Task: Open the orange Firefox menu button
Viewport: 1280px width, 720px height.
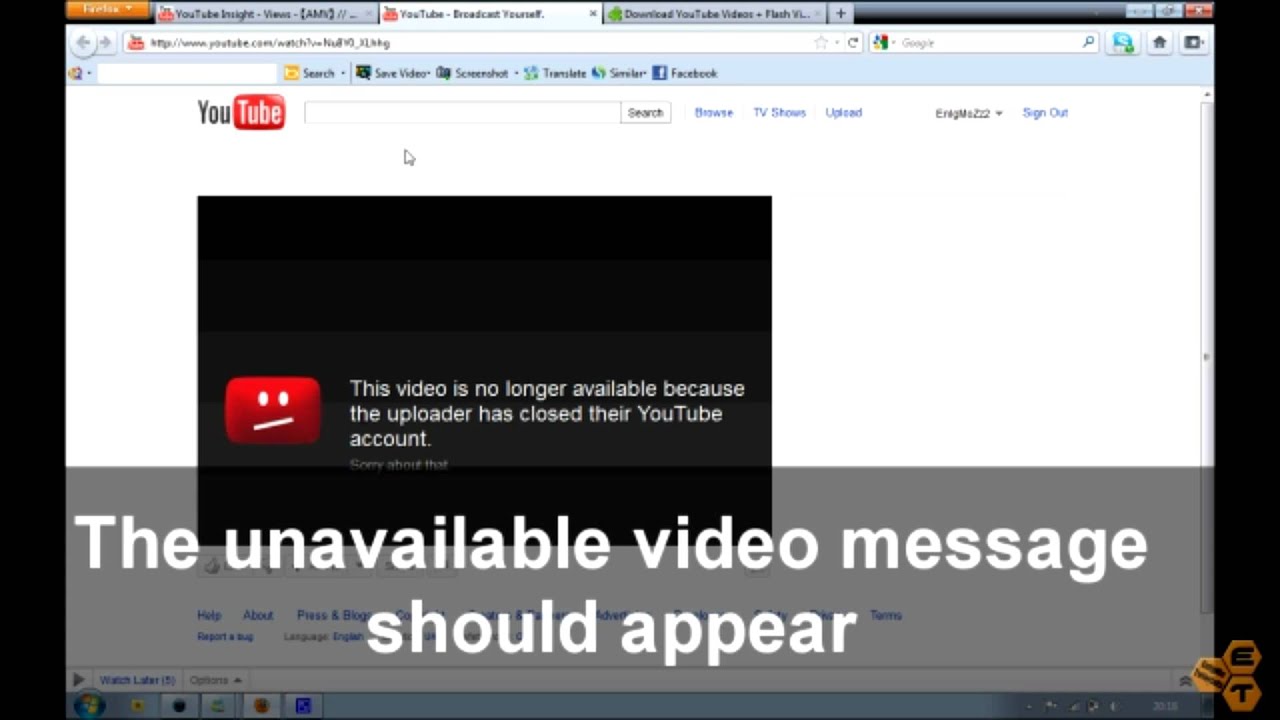Action: [x=108, y=10]
